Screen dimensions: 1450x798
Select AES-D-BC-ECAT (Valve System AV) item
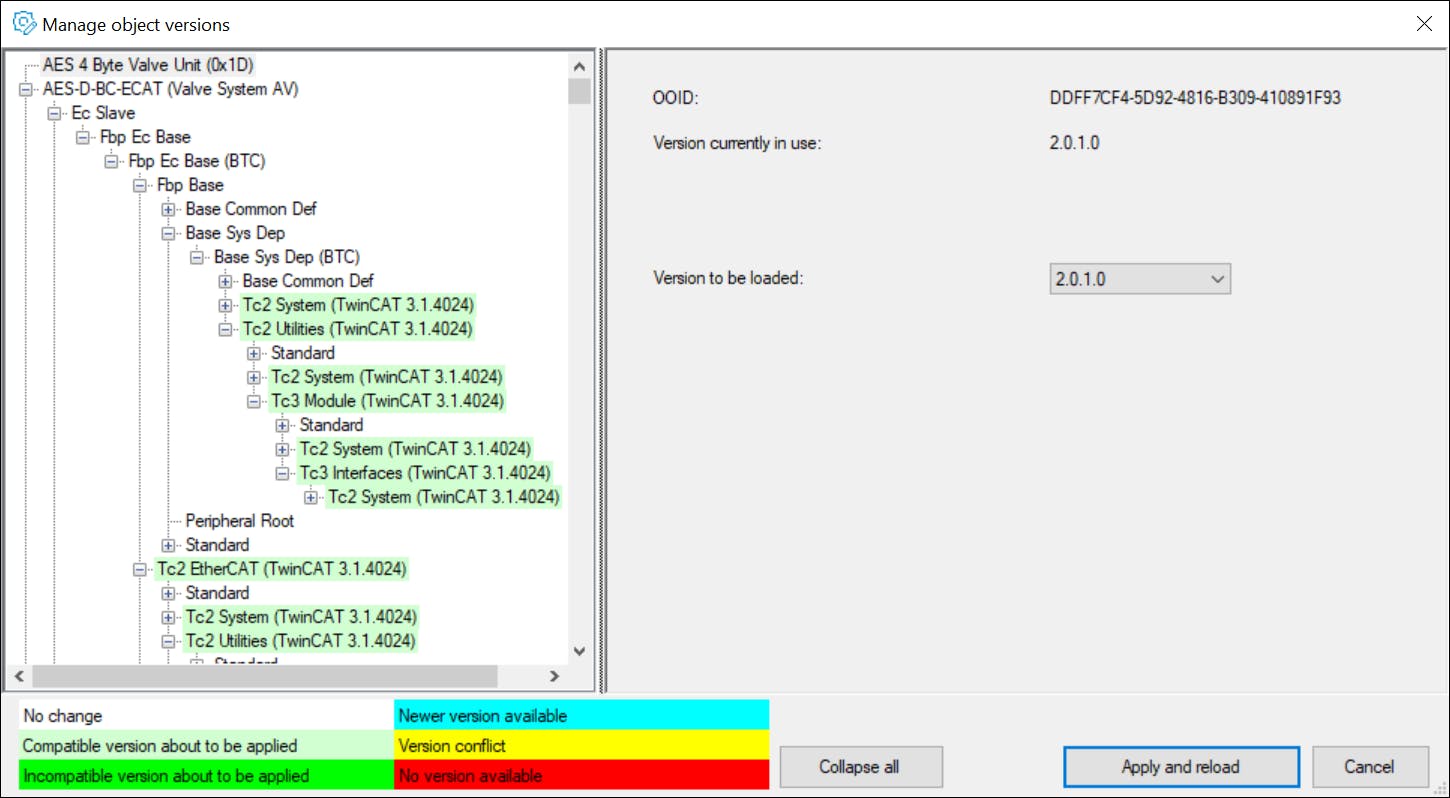tap(170, 89)
